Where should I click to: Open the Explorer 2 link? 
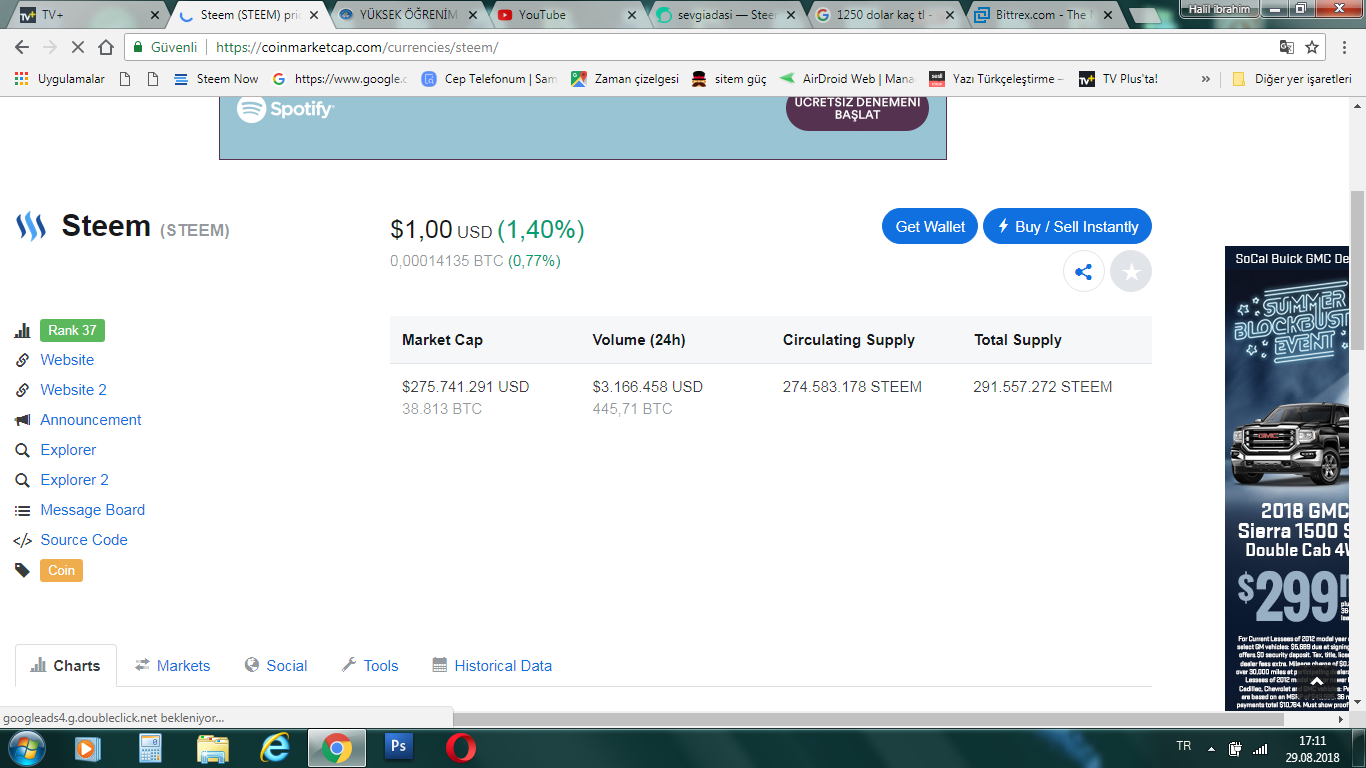coord(74,480)
